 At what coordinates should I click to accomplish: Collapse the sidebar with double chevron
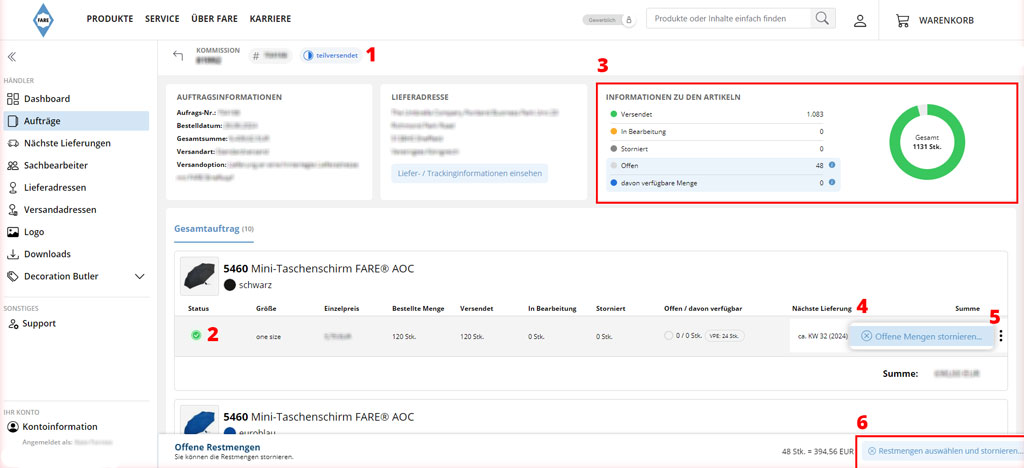(x=12, y=57)
